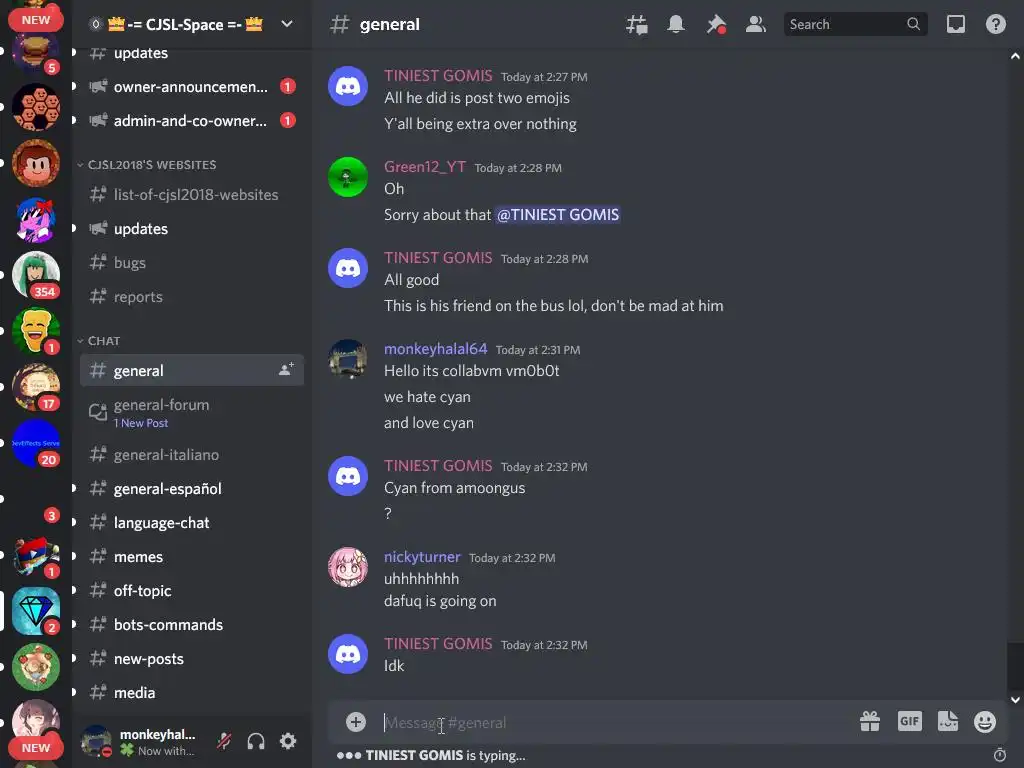The width and height of the screenshot is (1024, 768).
Task: Click the @TINIEST GOMIS mention
Action: pyautogui.click(x=558, y=215)
